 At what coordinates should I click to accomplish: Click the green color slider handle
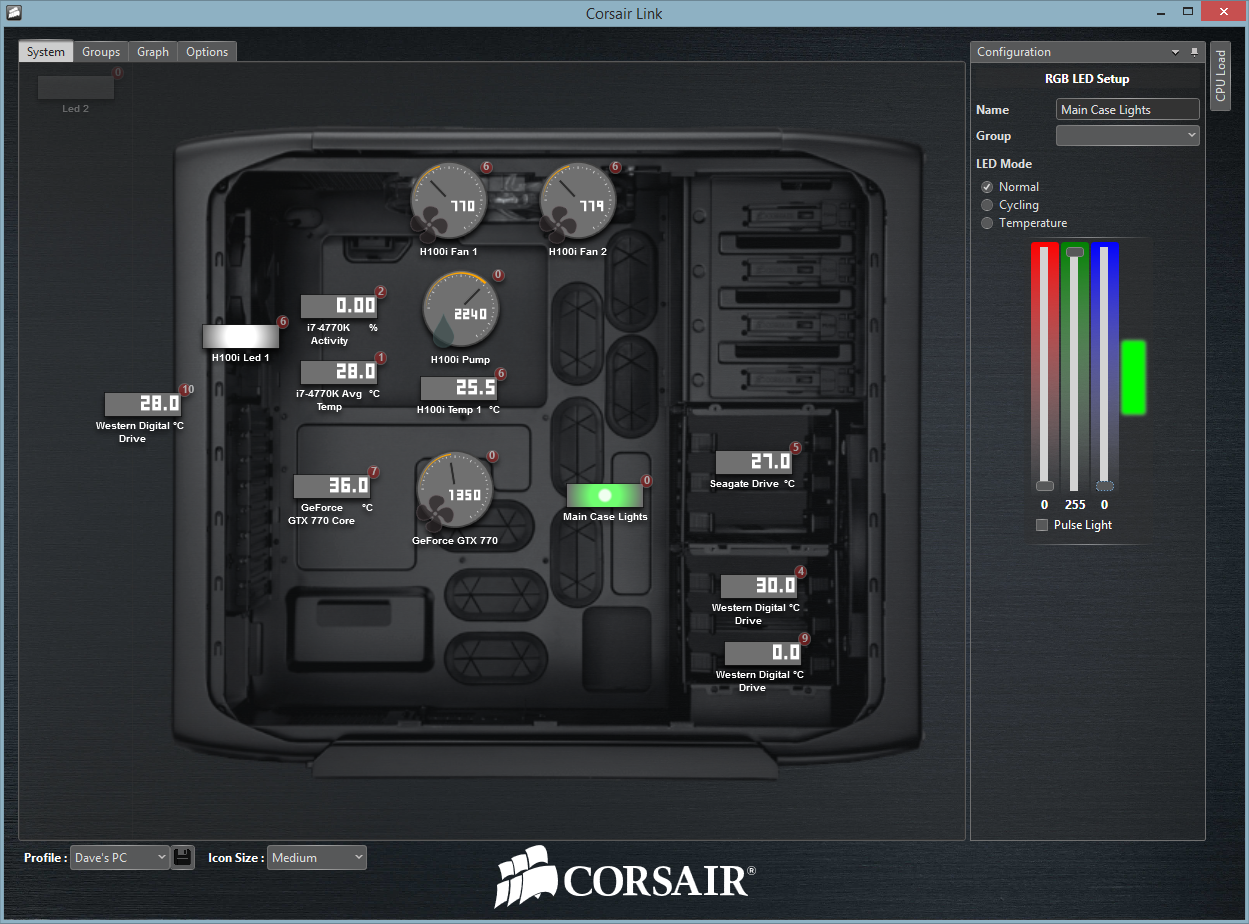point(1074,252)
